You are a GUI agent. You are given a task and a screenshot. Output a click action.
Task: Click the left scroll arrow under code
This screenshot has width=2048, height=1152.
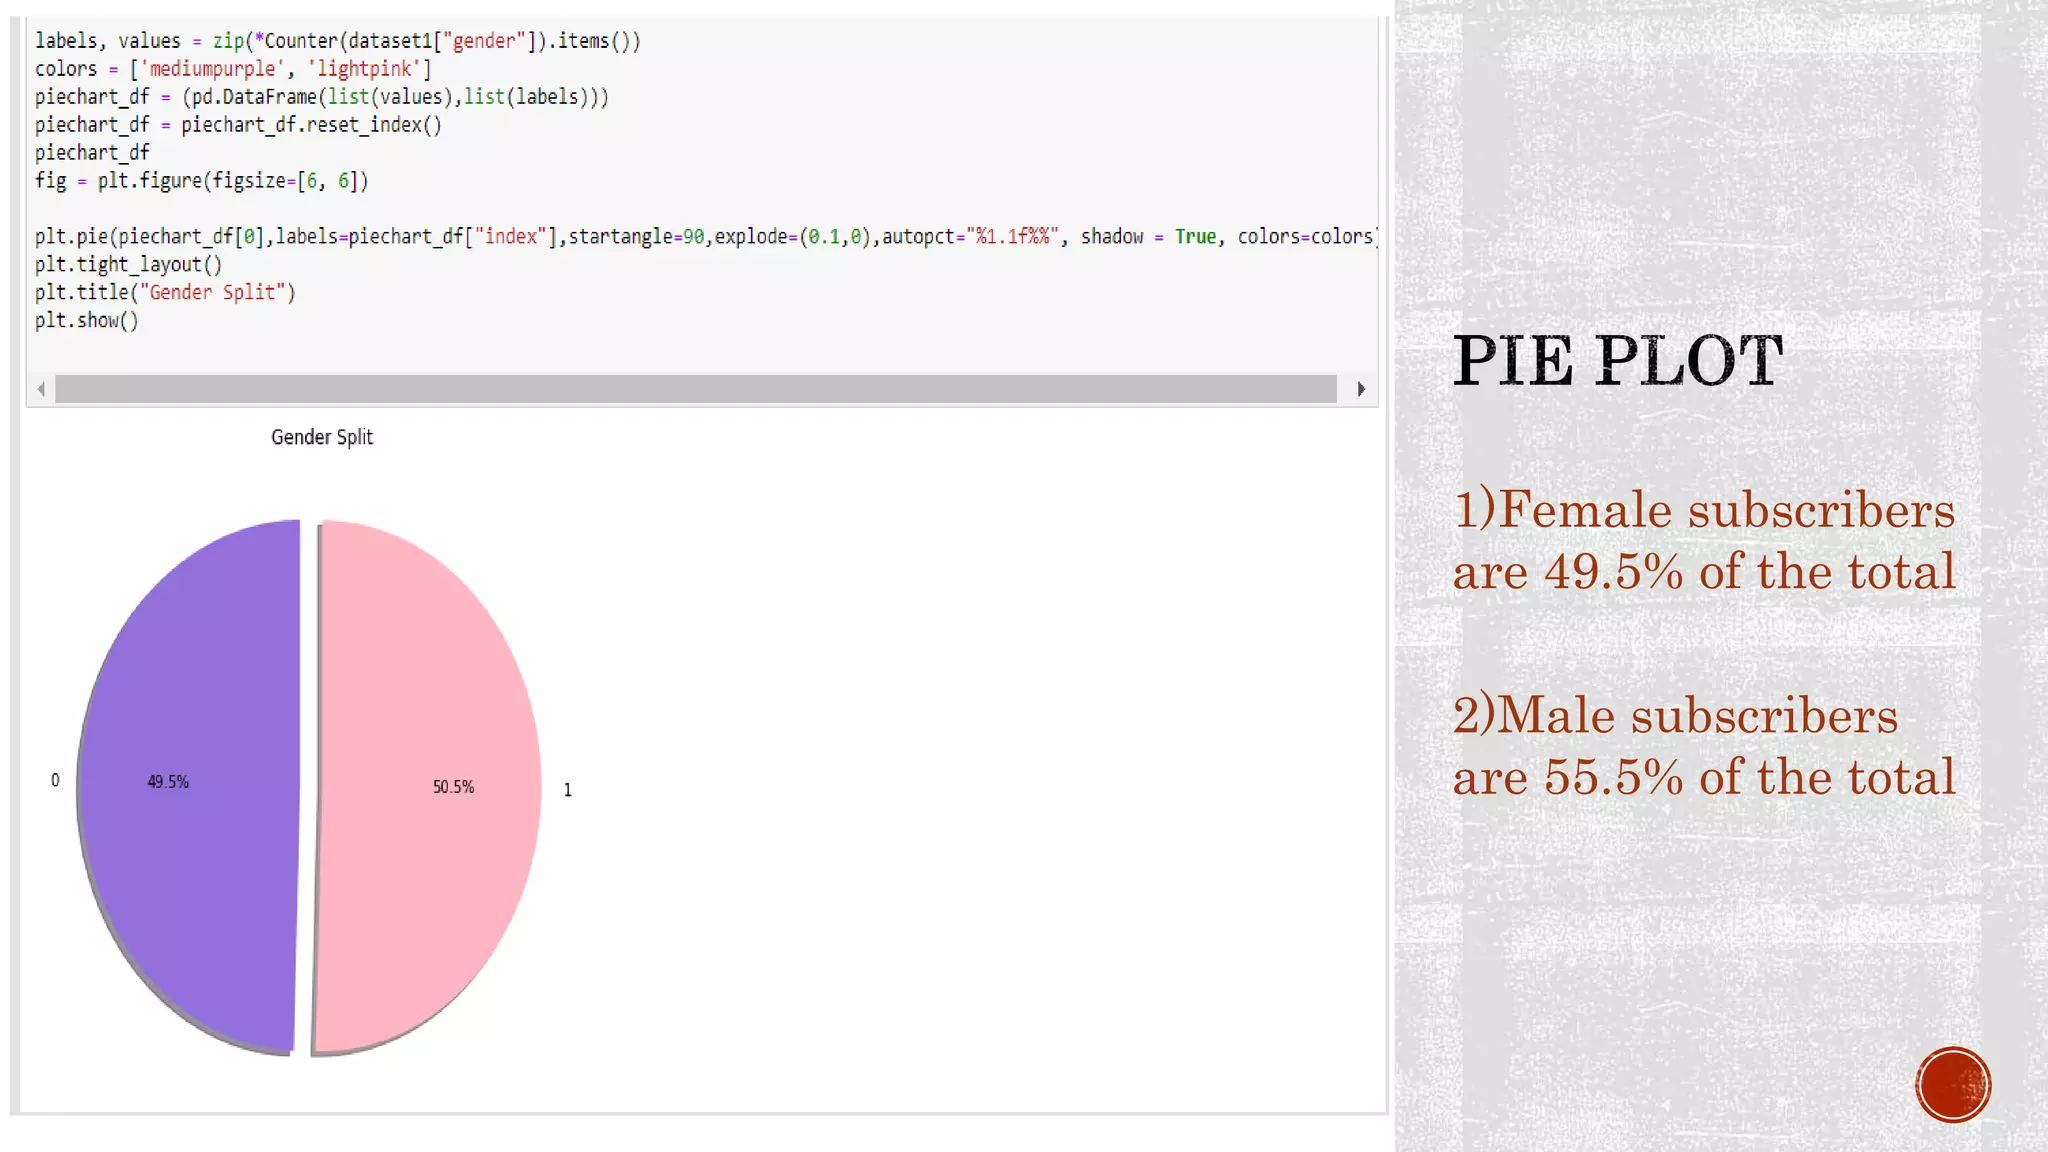41,389
